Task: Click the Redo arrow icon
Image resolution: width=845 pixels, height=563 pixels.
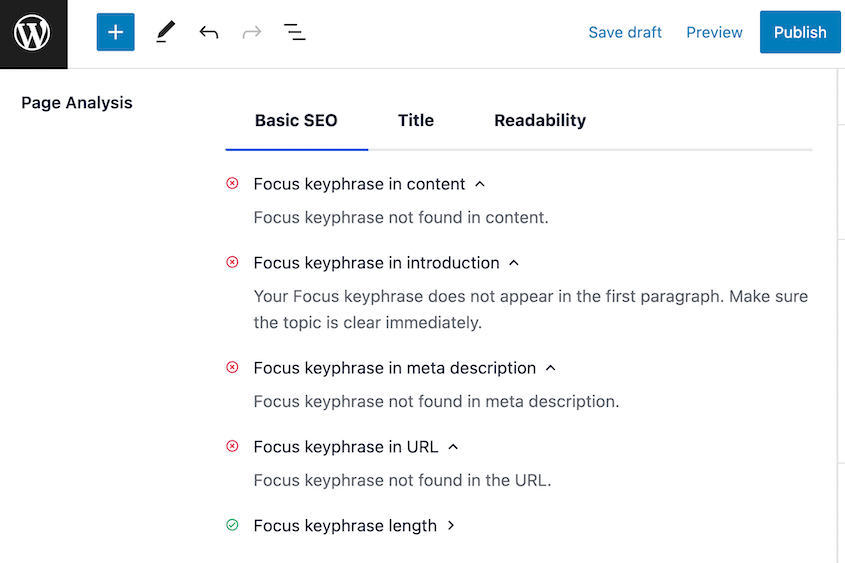Action: coord(252,32)
